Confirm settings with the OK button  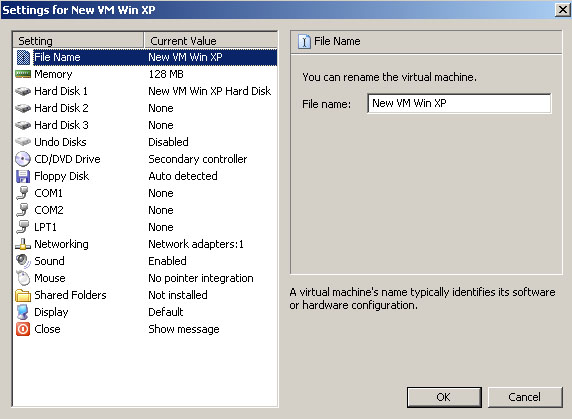click(444, 397)
